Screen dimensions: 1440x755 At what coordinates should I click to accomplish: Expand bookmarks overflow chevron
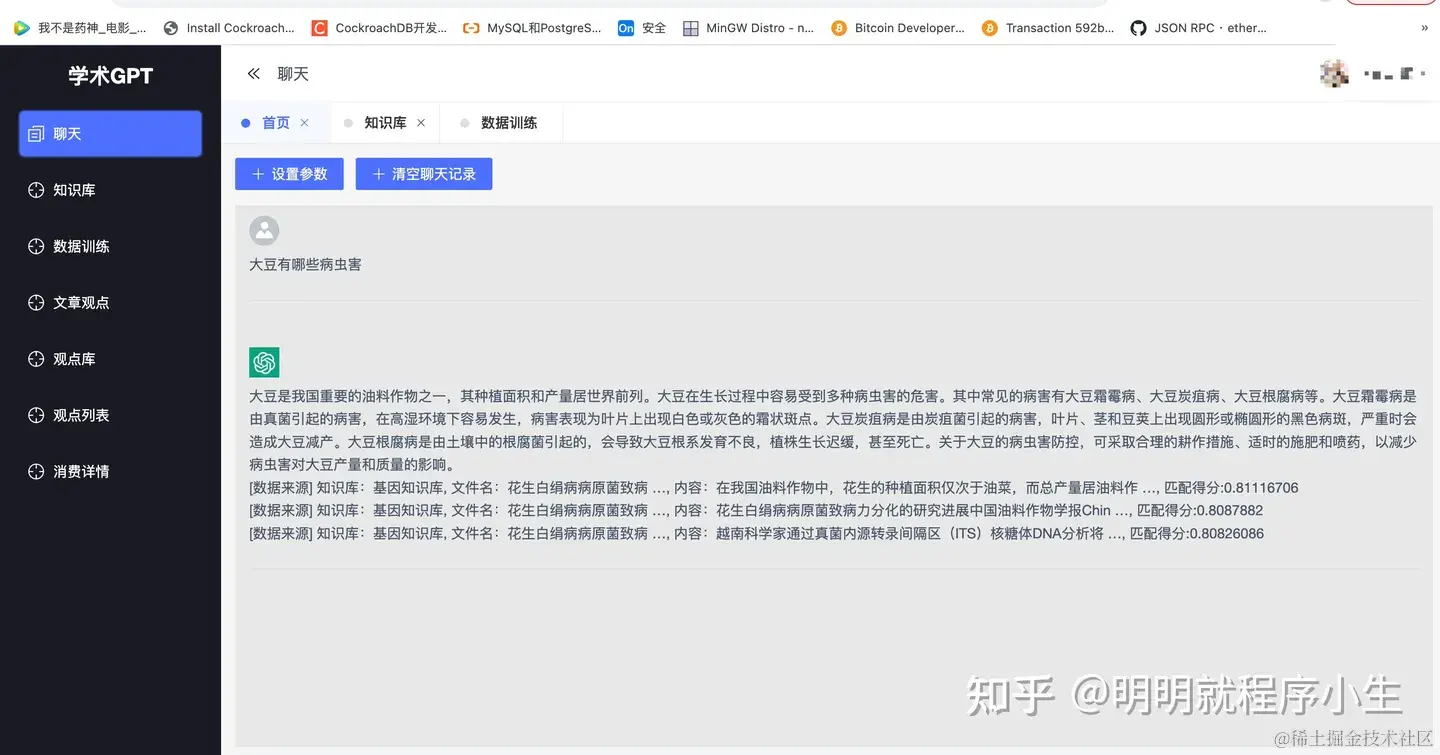pos(1424,28)
